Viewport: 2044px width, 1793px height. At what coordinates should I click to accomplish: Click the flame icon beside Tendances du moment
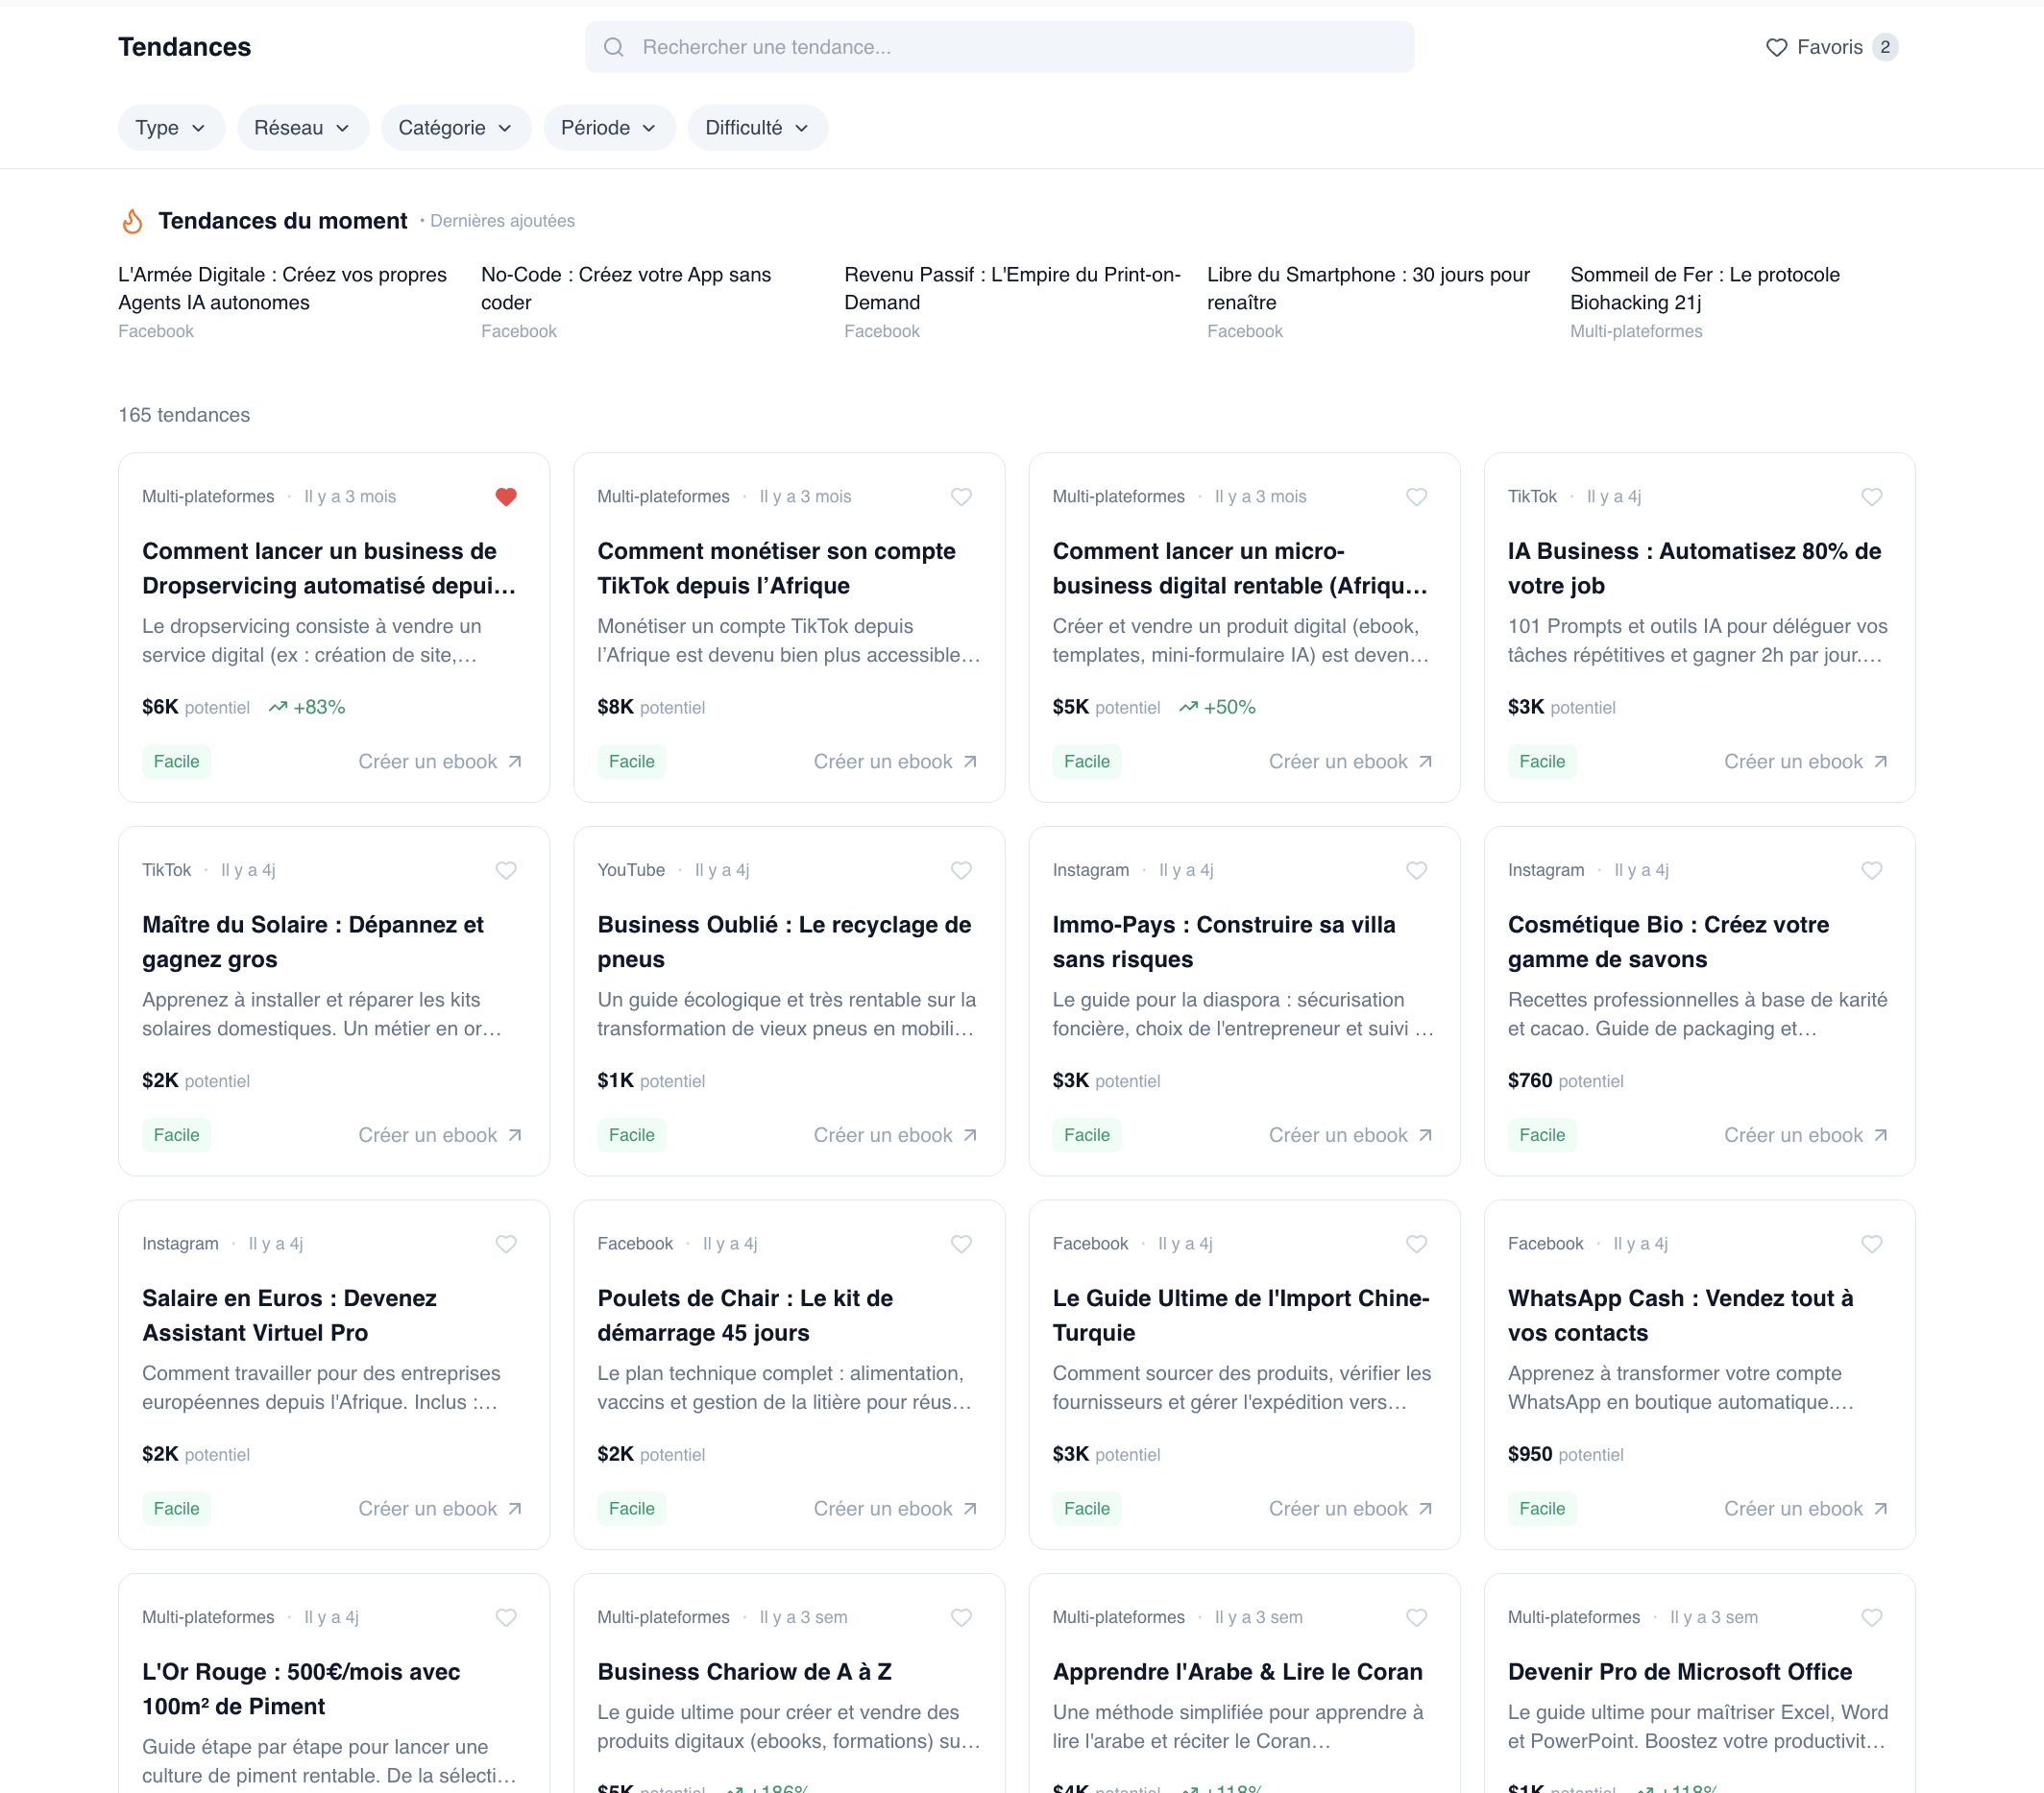(x=132, y=221)
